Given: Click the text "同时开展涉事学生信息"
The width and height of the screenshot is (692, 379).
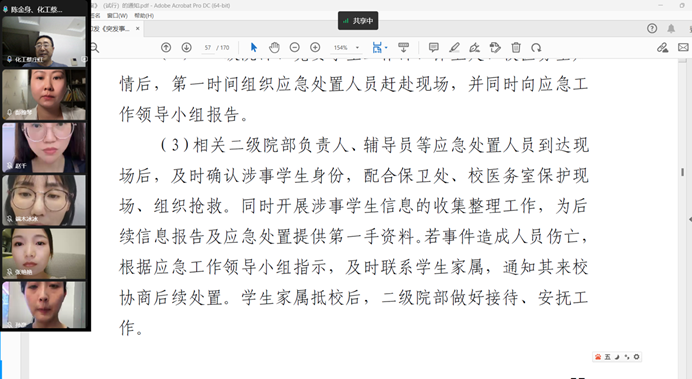Looking at the screenshot, I should [x=328, y=206].
